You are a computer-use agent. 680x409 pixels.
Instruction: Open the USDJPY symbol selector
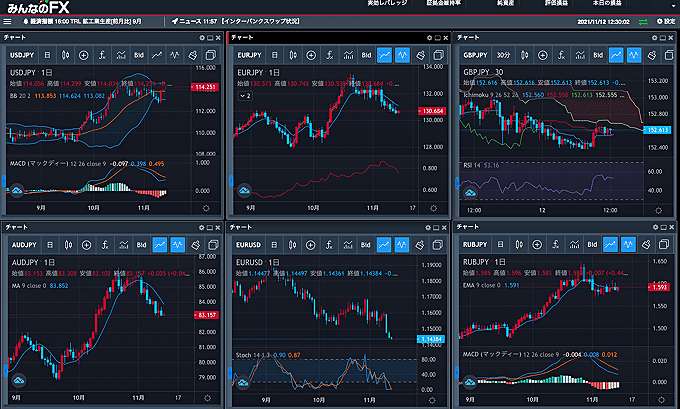click(22, 55)
